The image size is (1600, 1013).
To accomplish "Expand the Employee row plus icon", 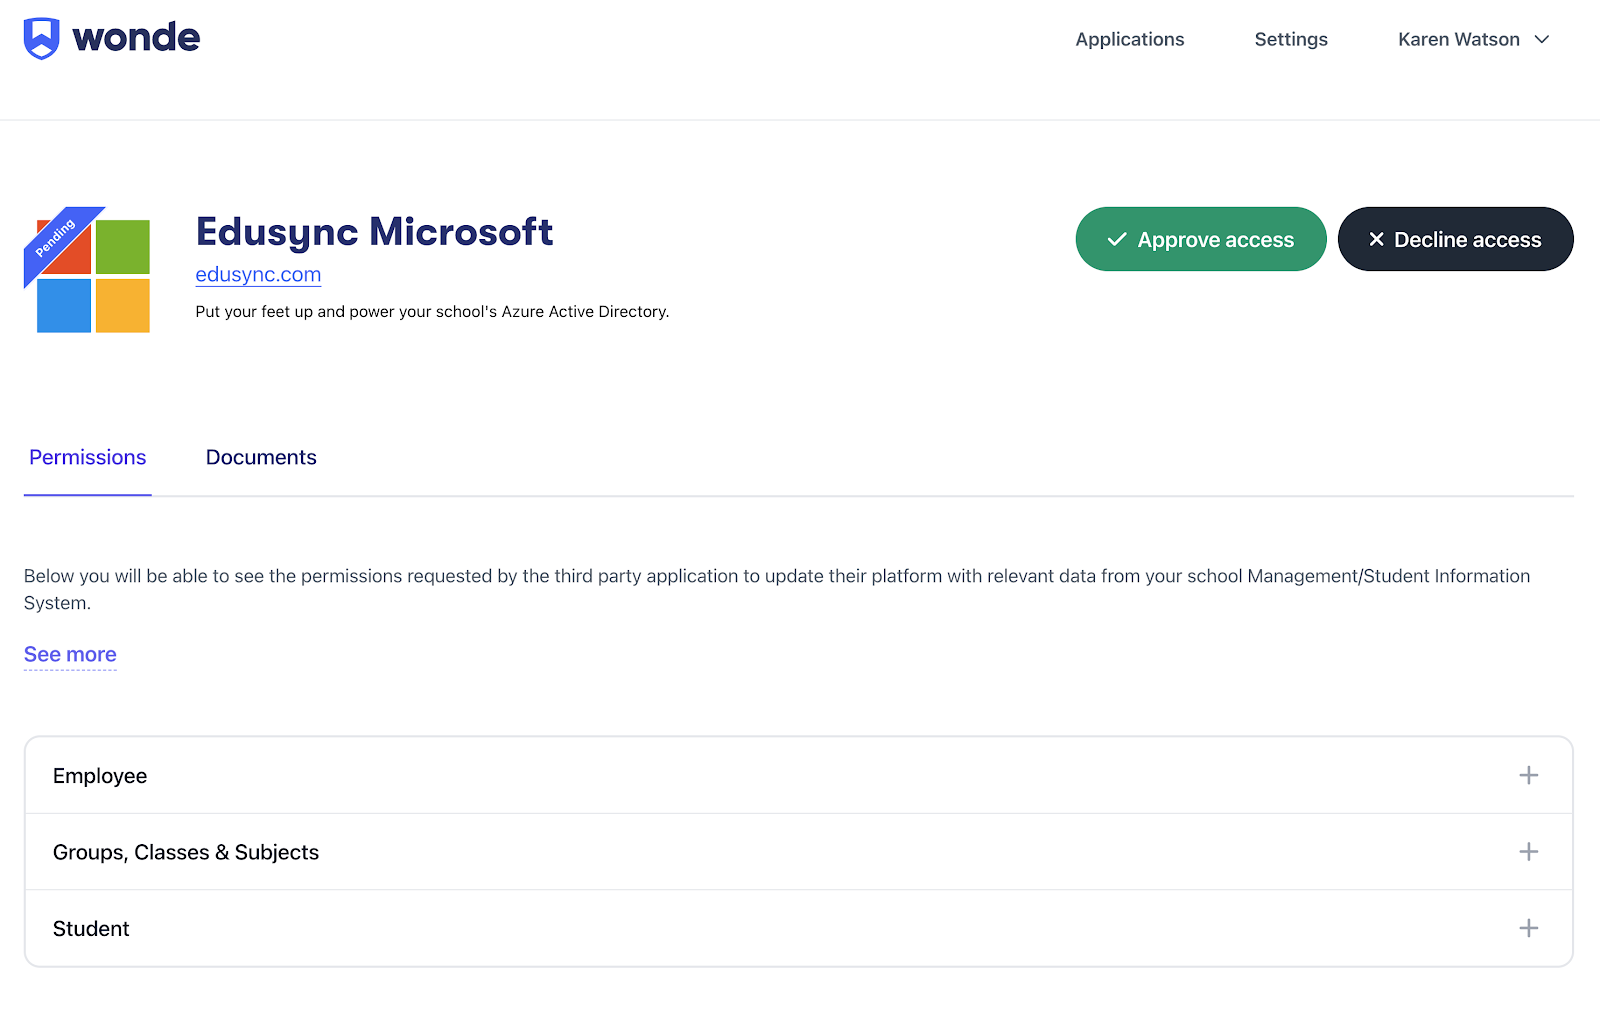I will coord(1528,775).
